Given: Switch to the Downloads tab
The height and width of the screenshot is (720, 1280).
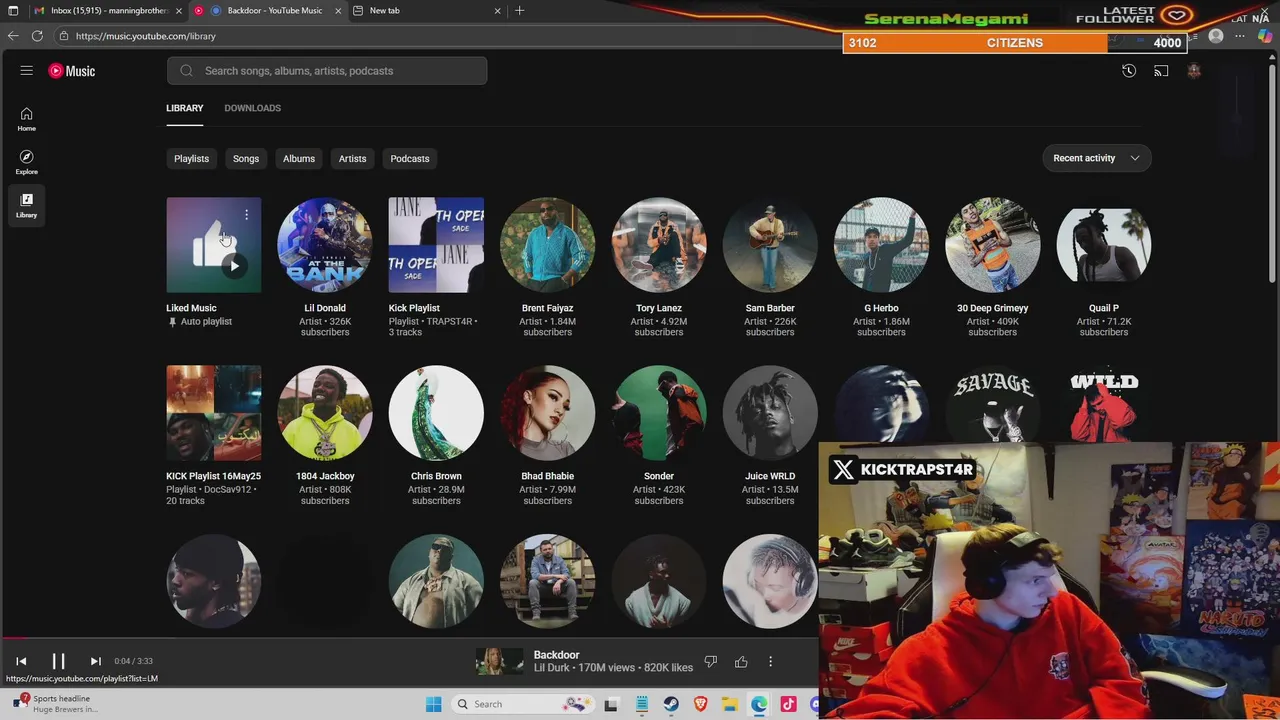Looking at the screenshot, I should pos(253,108).
